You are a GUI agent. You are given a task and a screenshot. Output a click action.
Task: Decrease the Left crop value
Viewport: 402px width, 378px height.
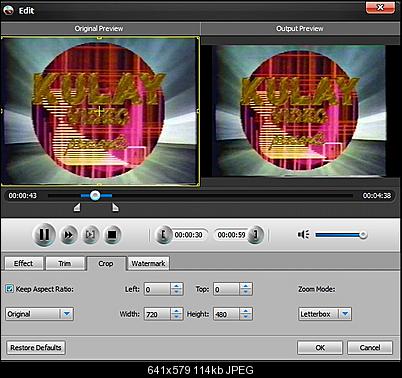pos(177,292)
